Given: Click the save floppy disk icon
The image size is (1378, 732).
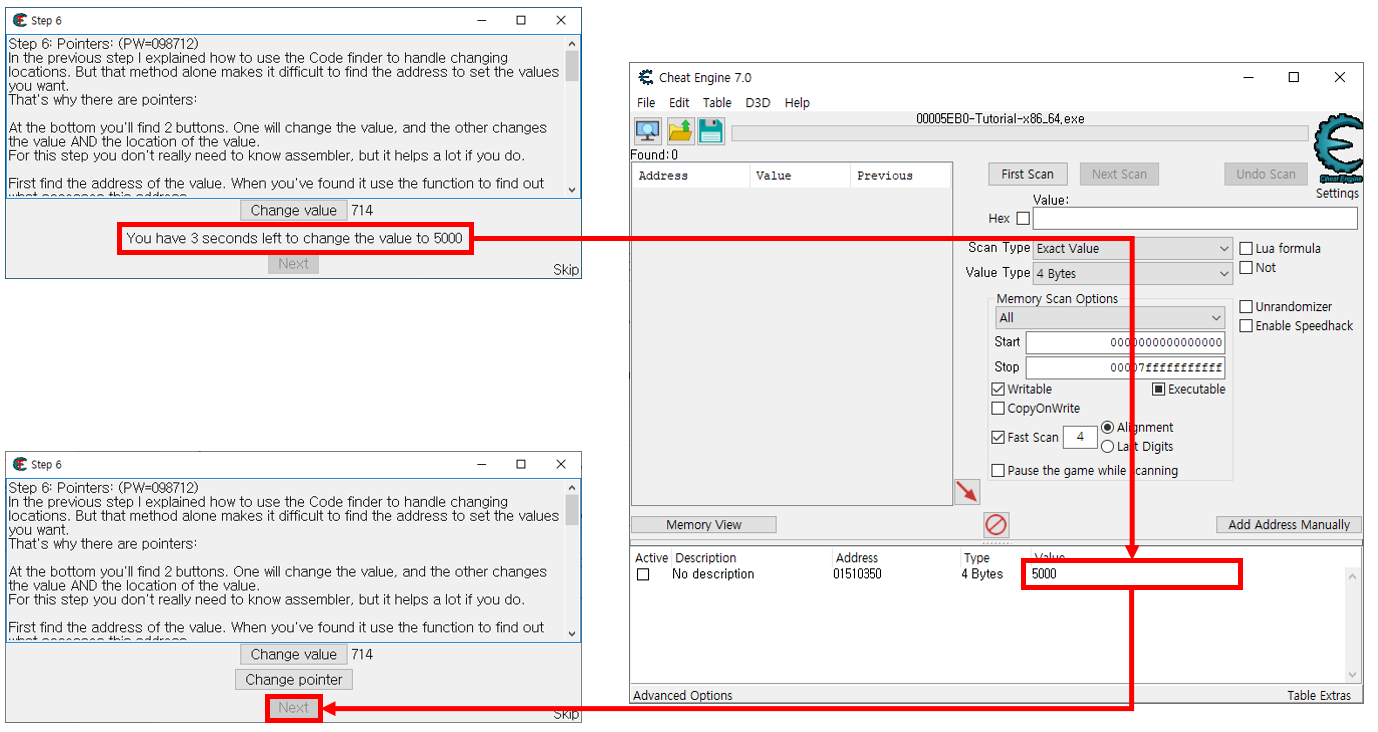Looking at the screenshot, I should tap(711, 131).
